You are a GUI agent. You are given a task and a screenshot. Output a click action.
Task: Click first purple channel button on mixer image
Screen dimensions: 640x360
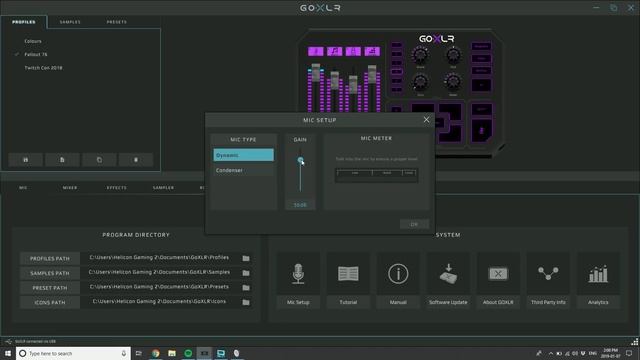pos(316,51)
